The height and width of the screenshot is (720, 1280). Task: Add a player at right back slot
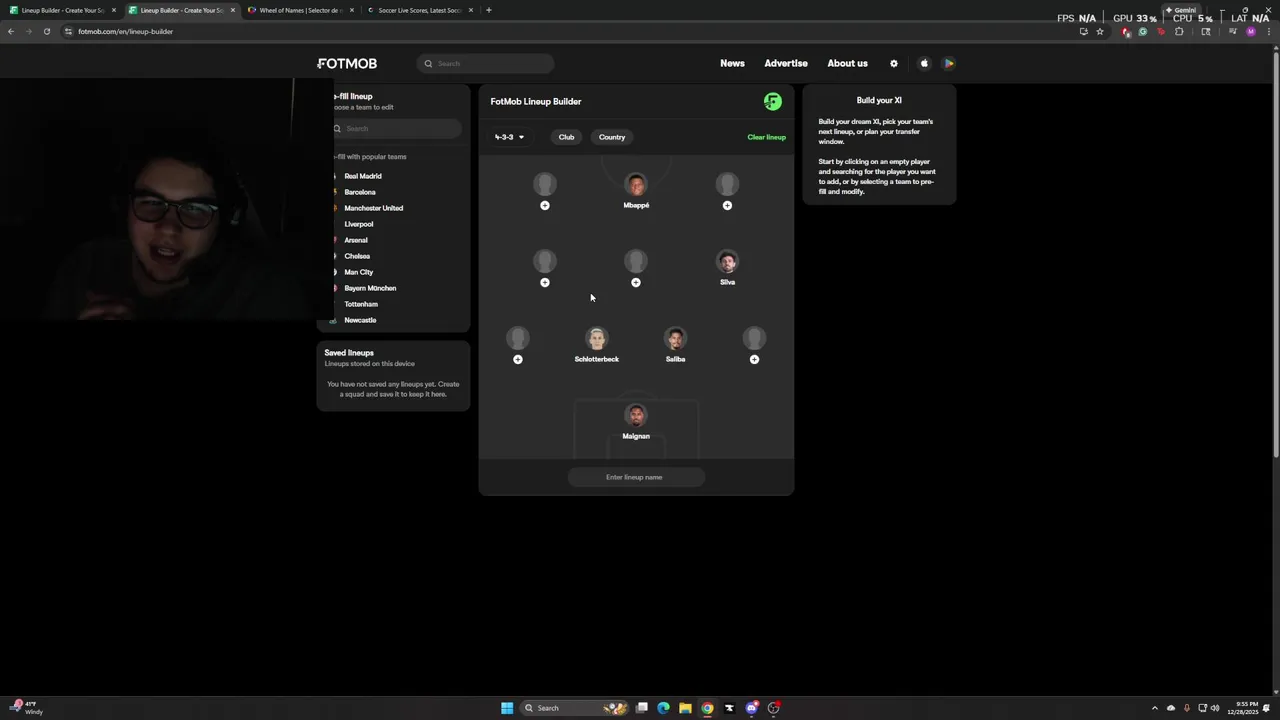(x=754, y=359)
